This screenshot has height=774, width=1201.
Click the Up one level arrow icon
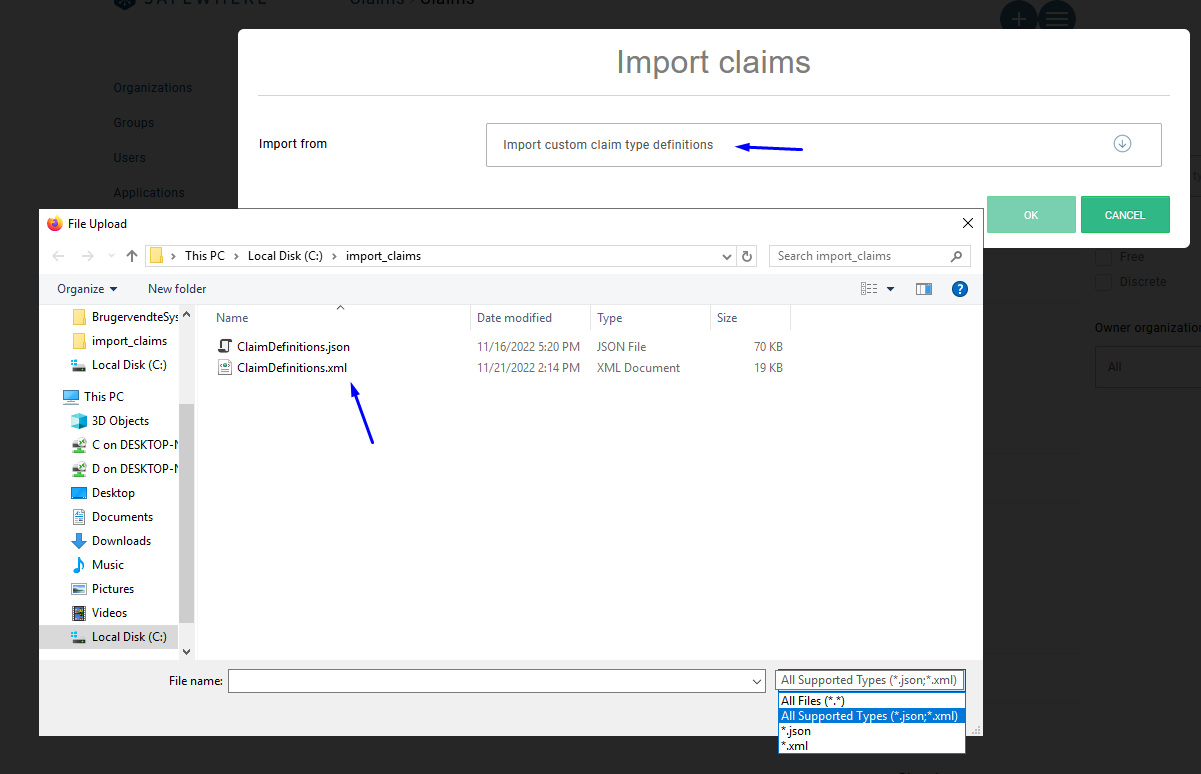pos(132,256)
